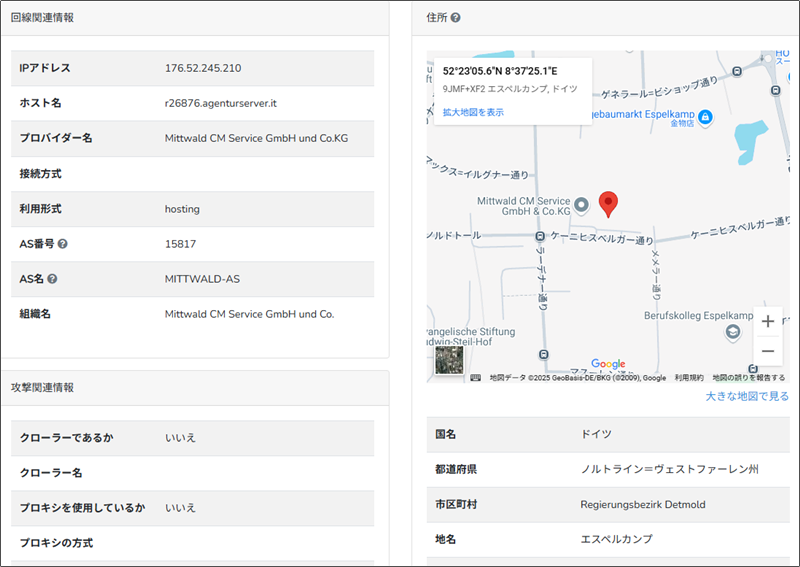Click the help icon next to 住所

point(456,18)
